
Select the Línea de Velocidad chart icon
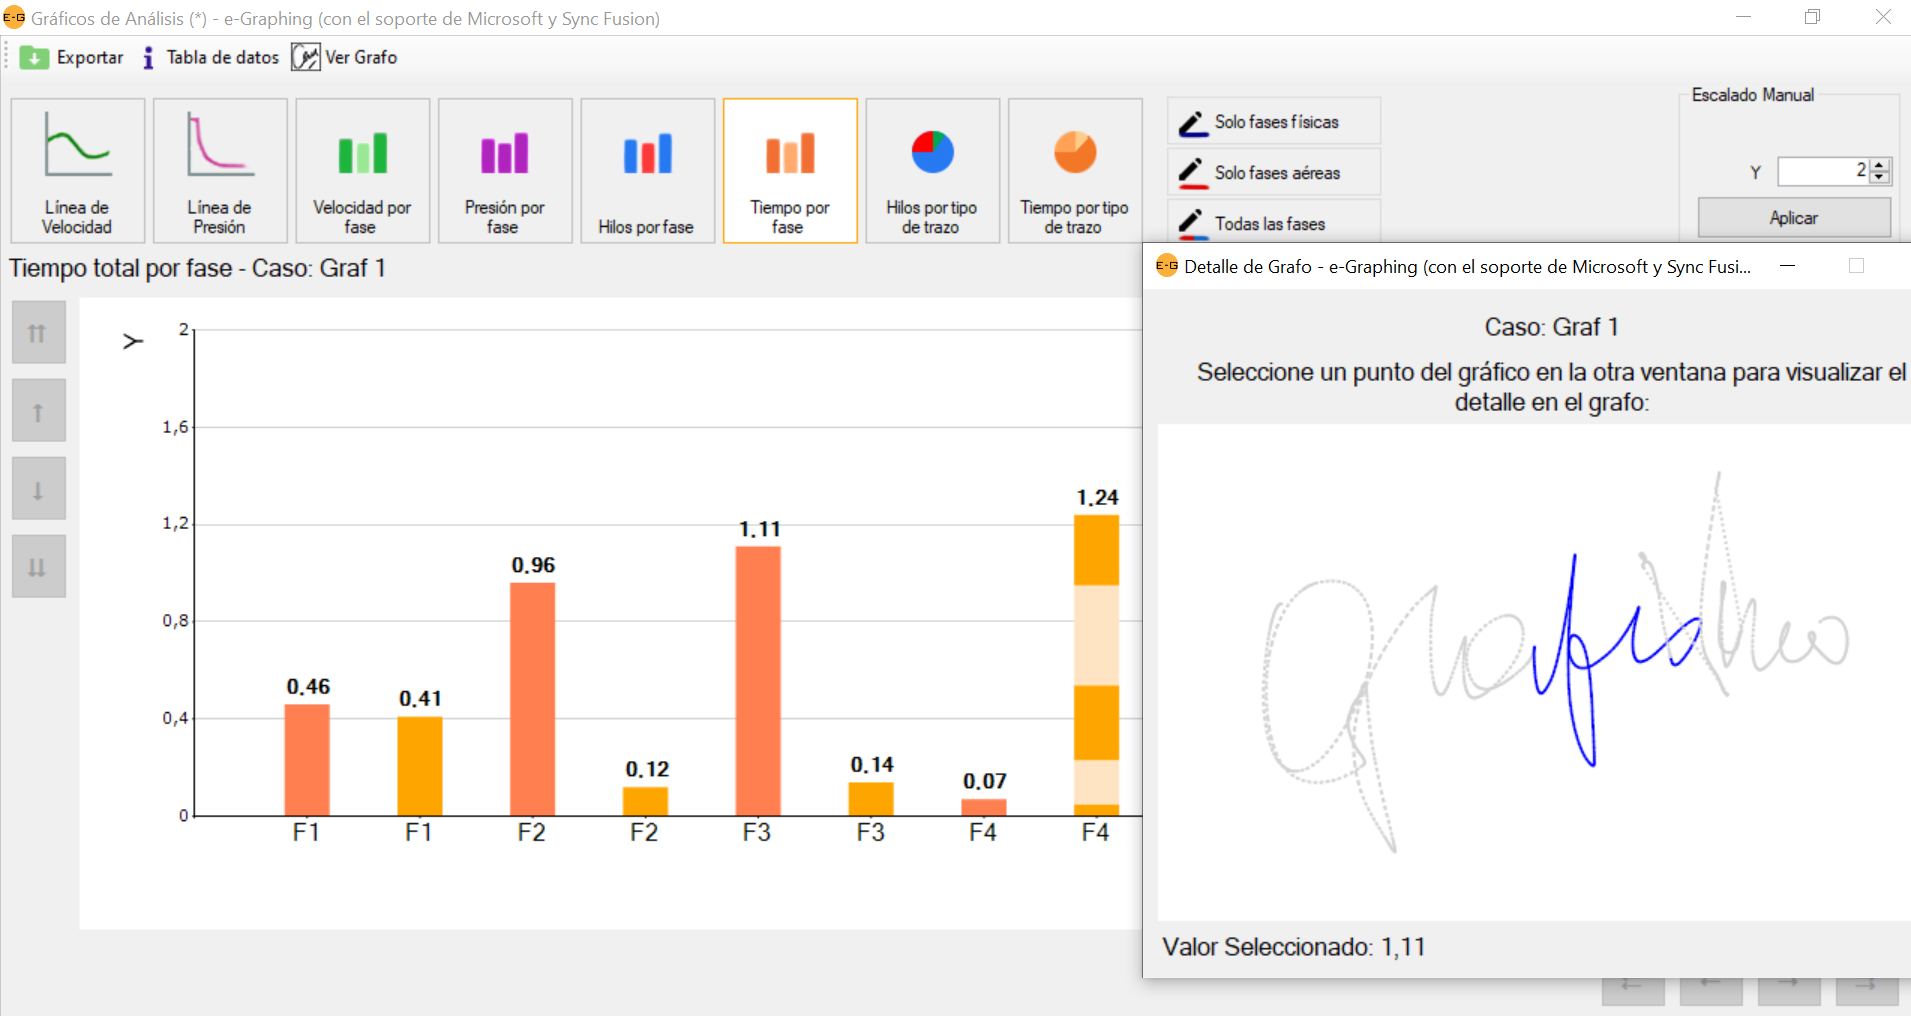coord(78,170)
